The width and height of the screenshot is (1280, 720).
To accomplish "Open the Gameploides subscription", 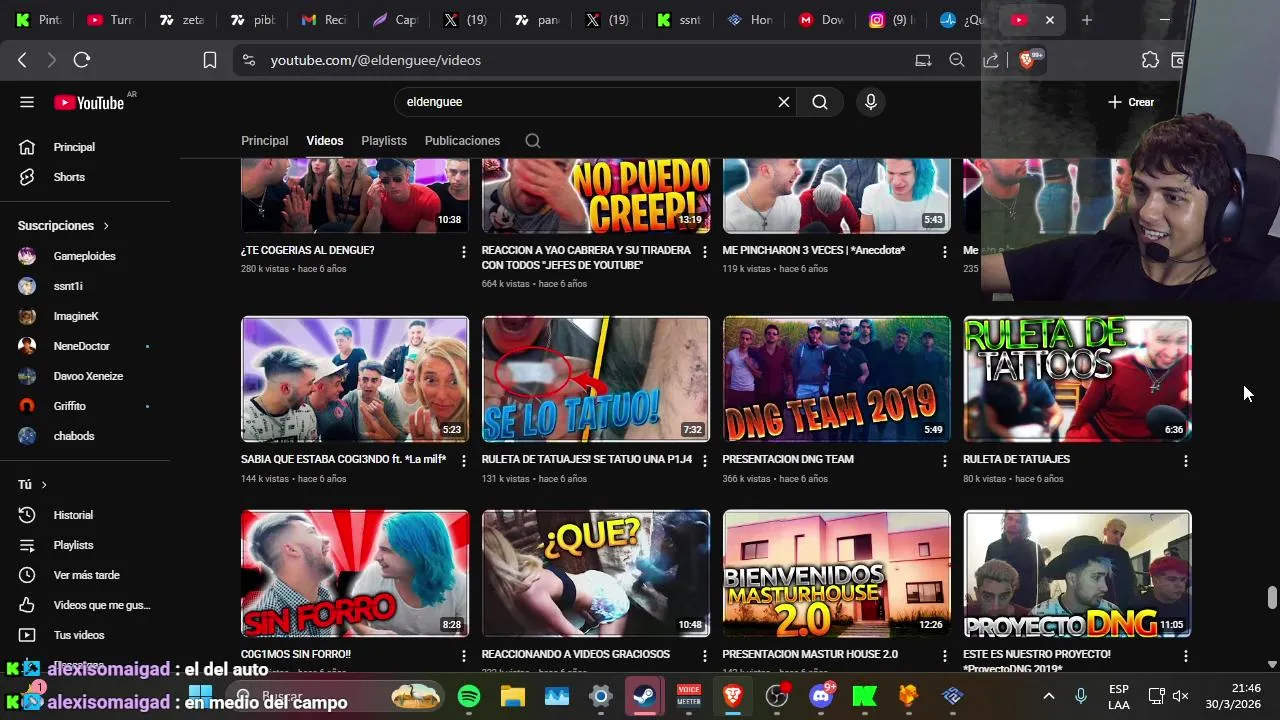I will 85,256.
